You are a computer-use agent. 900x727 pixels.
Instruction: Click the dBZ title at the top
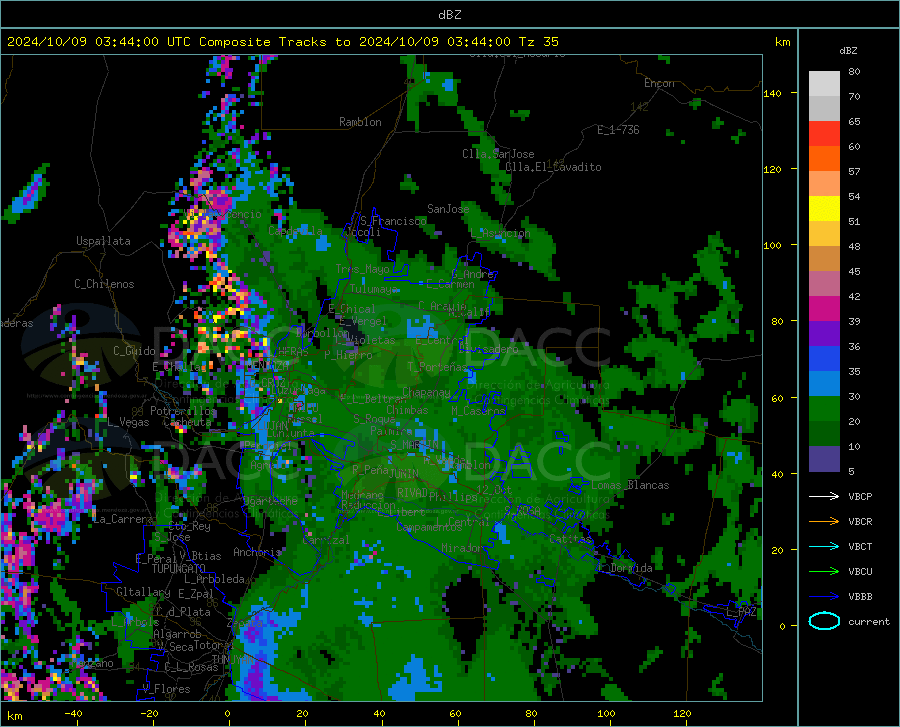pos(449,15)
